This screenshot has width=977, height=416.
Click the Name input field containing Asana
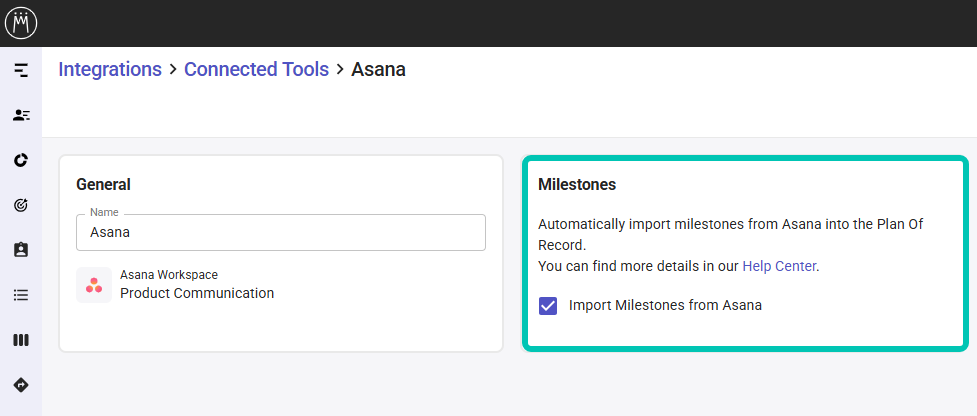coord(281,232)
